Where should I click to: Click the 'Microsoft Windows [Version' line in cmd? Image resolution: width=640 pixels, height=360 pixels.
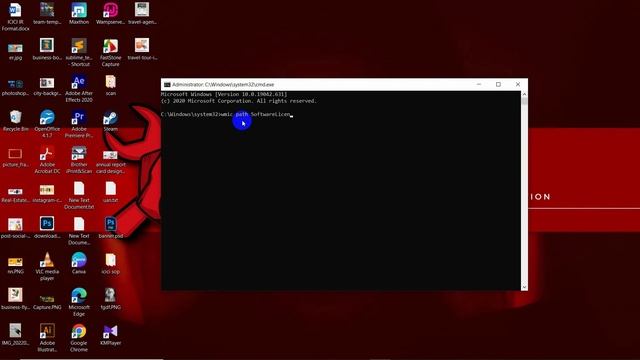click(x=224, y=94)
